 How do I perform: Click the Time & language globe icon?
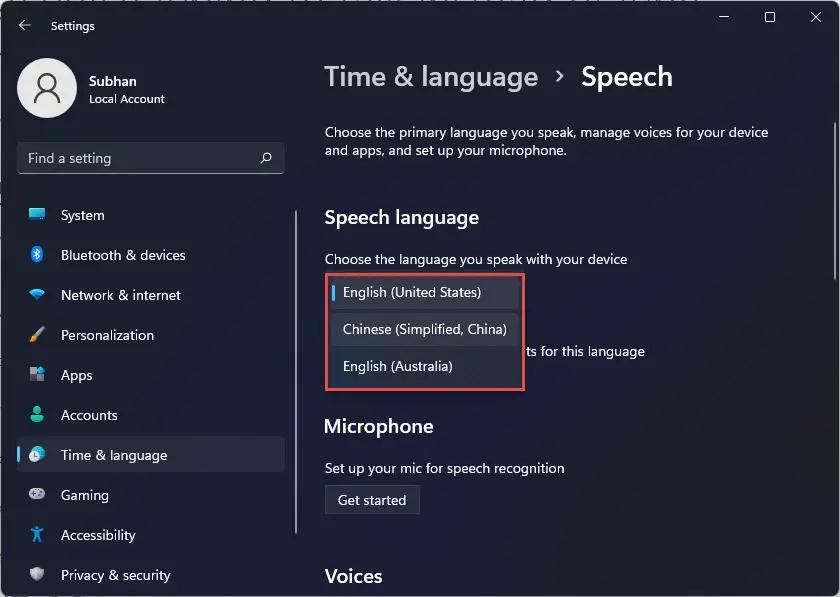pos(37,454)
